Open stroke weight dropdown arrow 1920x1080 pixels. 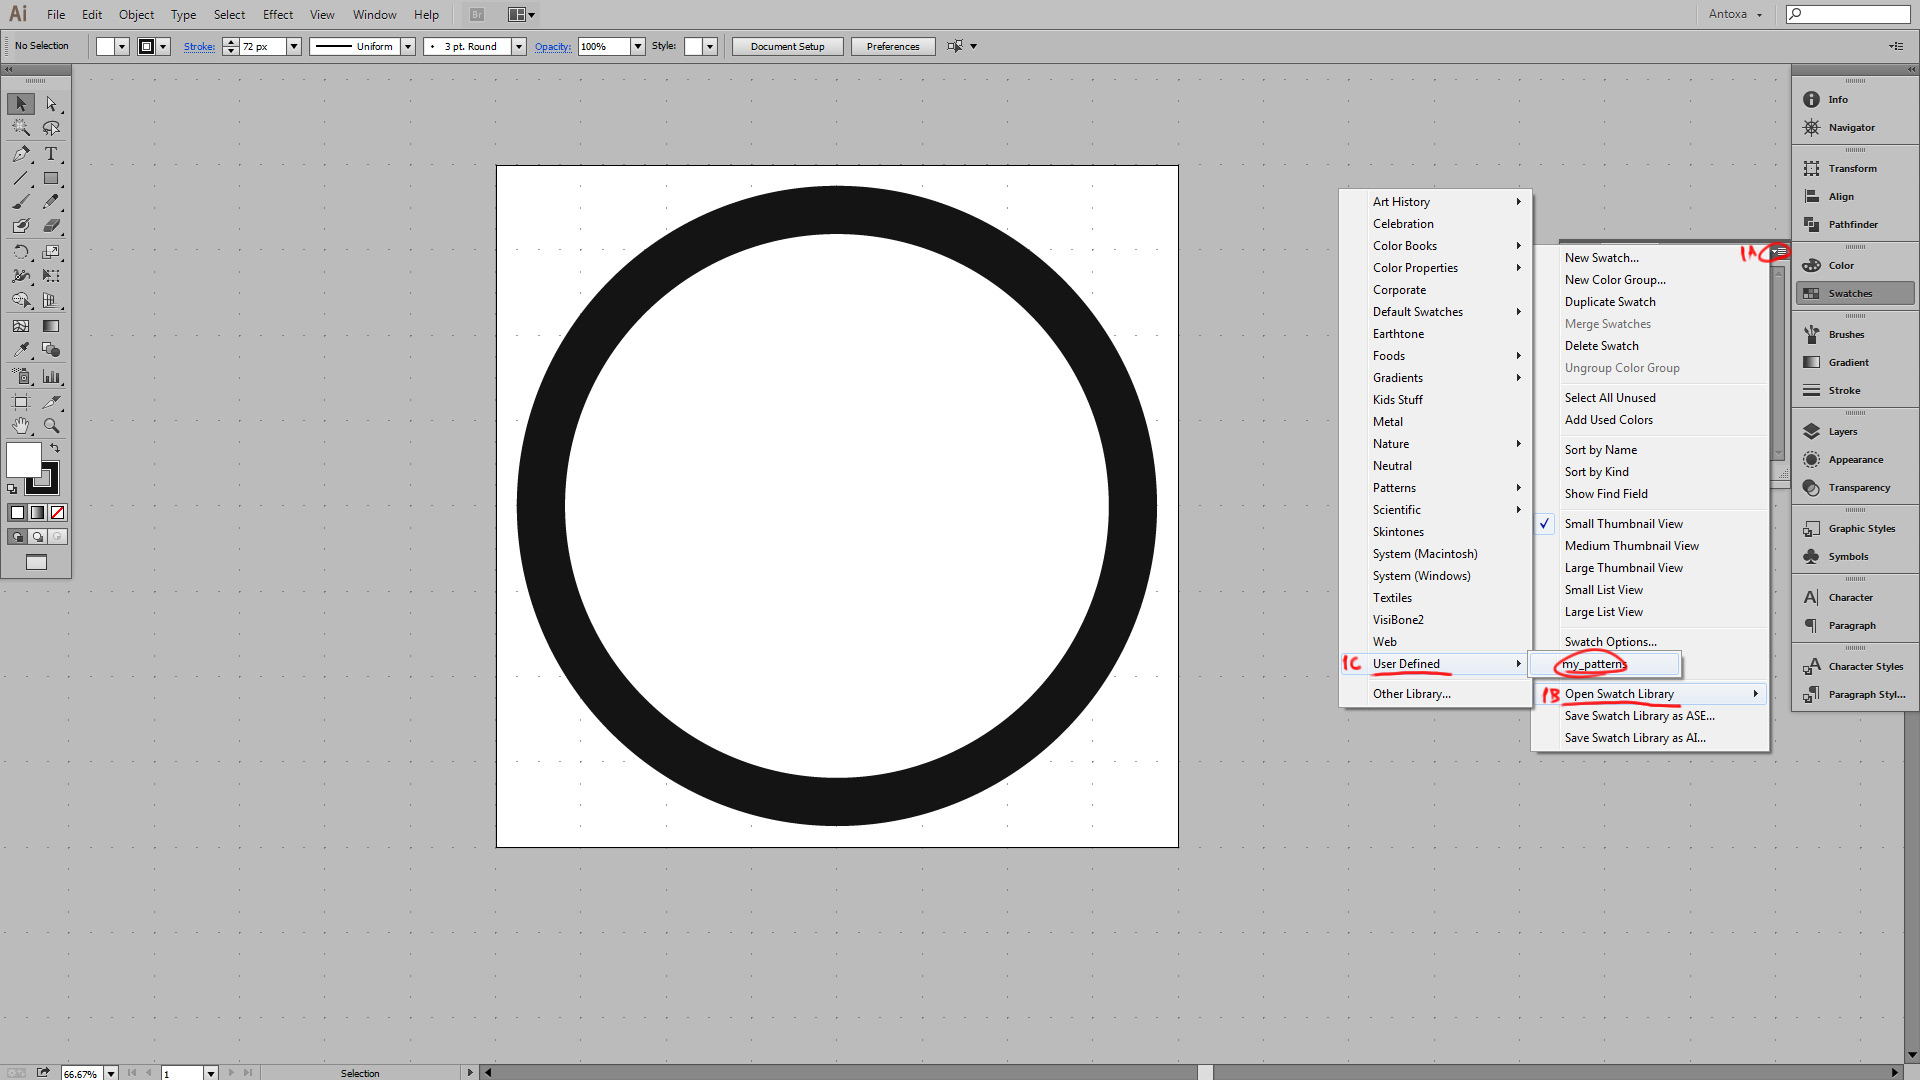point(294,47)
